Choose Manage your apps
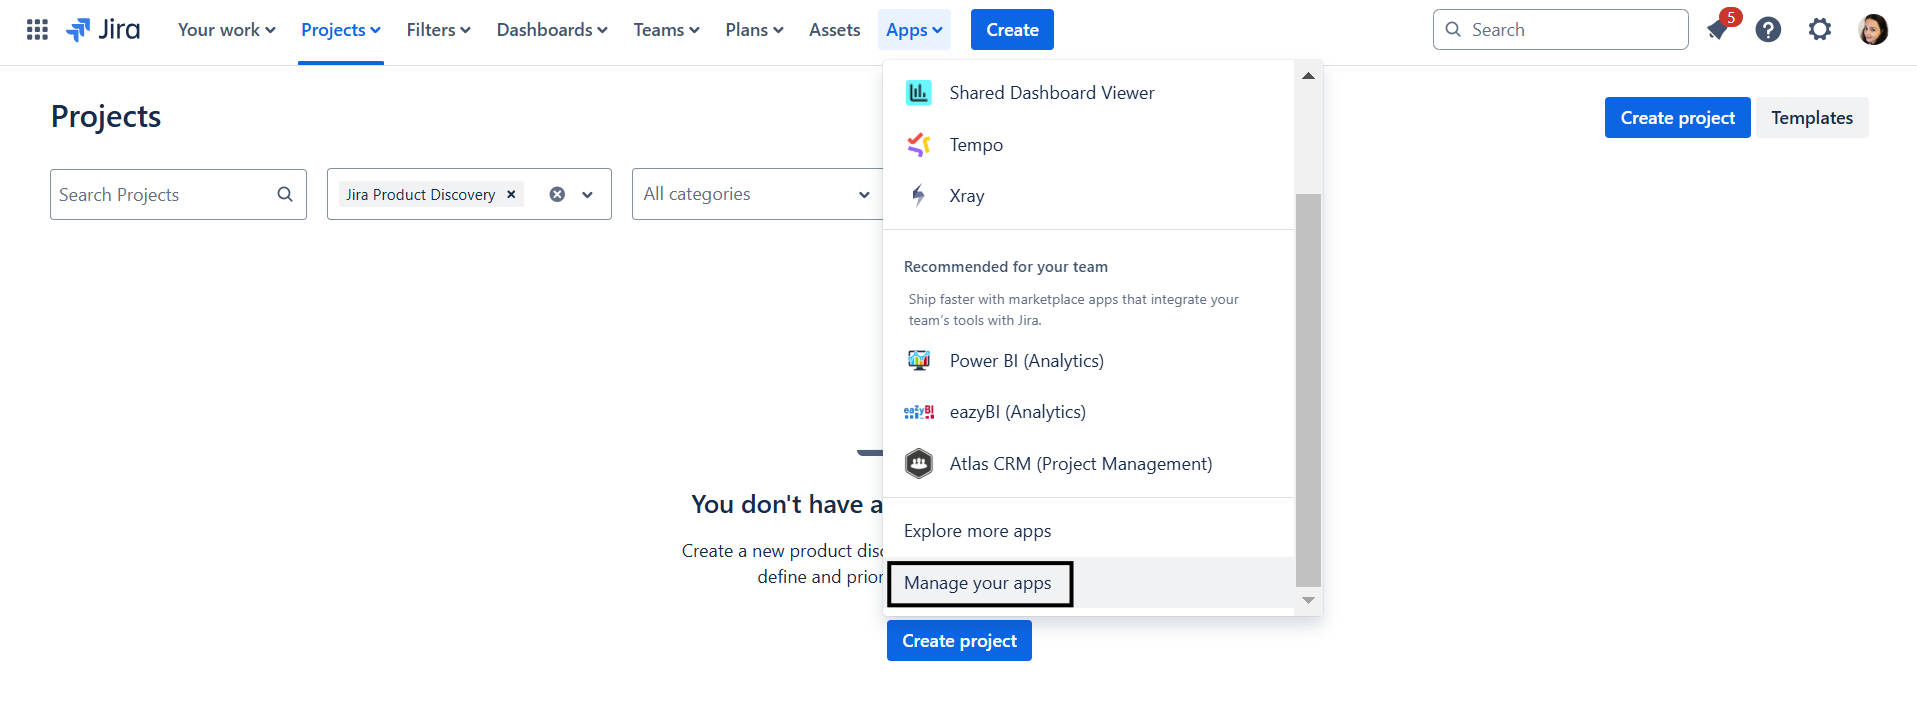 point(1089,583)
